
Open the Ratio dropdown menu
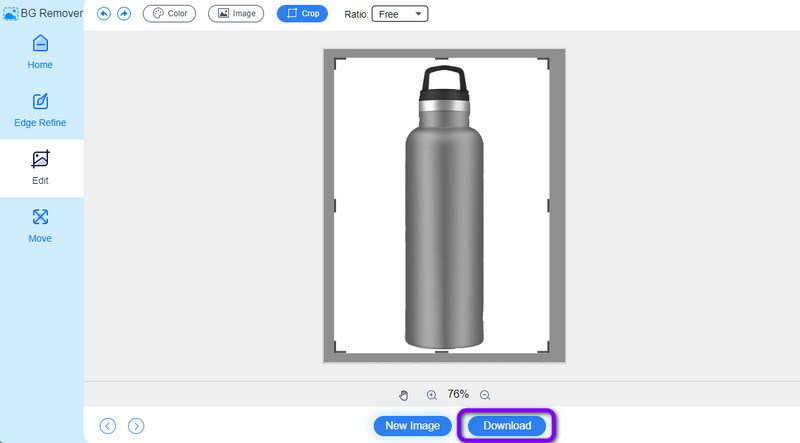click(399, 14)
